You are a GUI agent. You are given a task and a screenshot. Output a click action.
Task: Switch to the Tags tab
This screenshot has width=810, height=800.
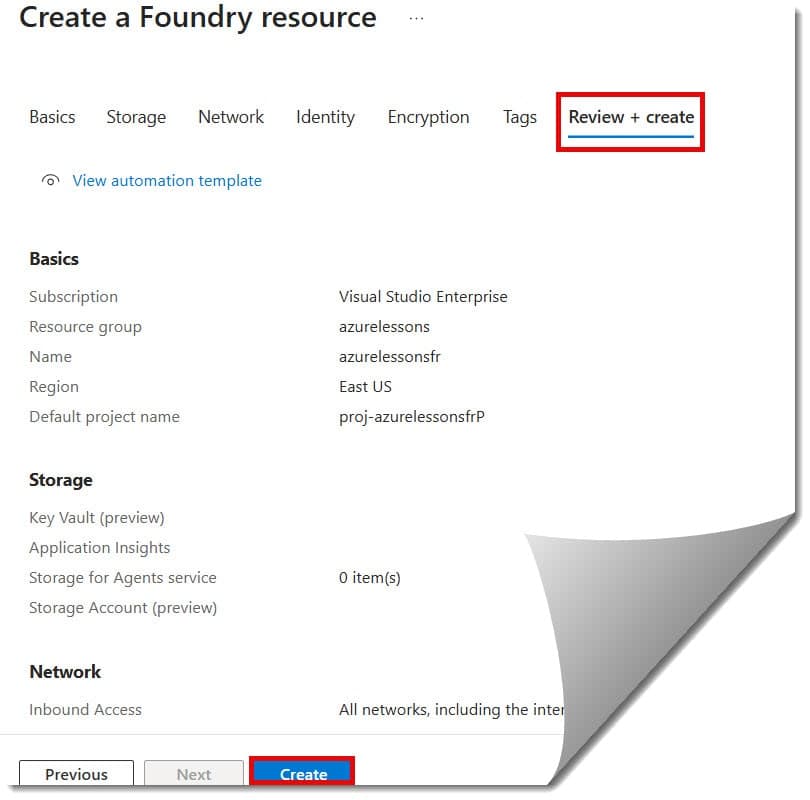coord(519,117)
